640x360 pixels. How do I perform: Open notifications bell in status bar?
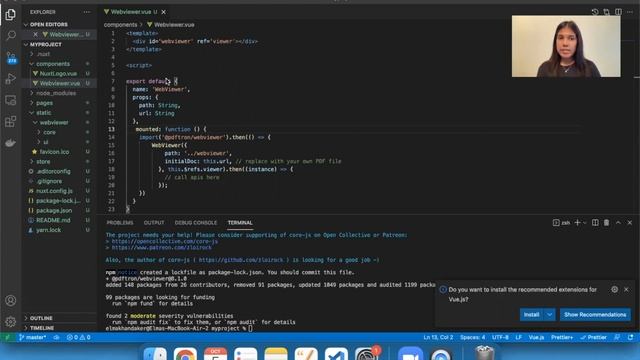[631, 338]
